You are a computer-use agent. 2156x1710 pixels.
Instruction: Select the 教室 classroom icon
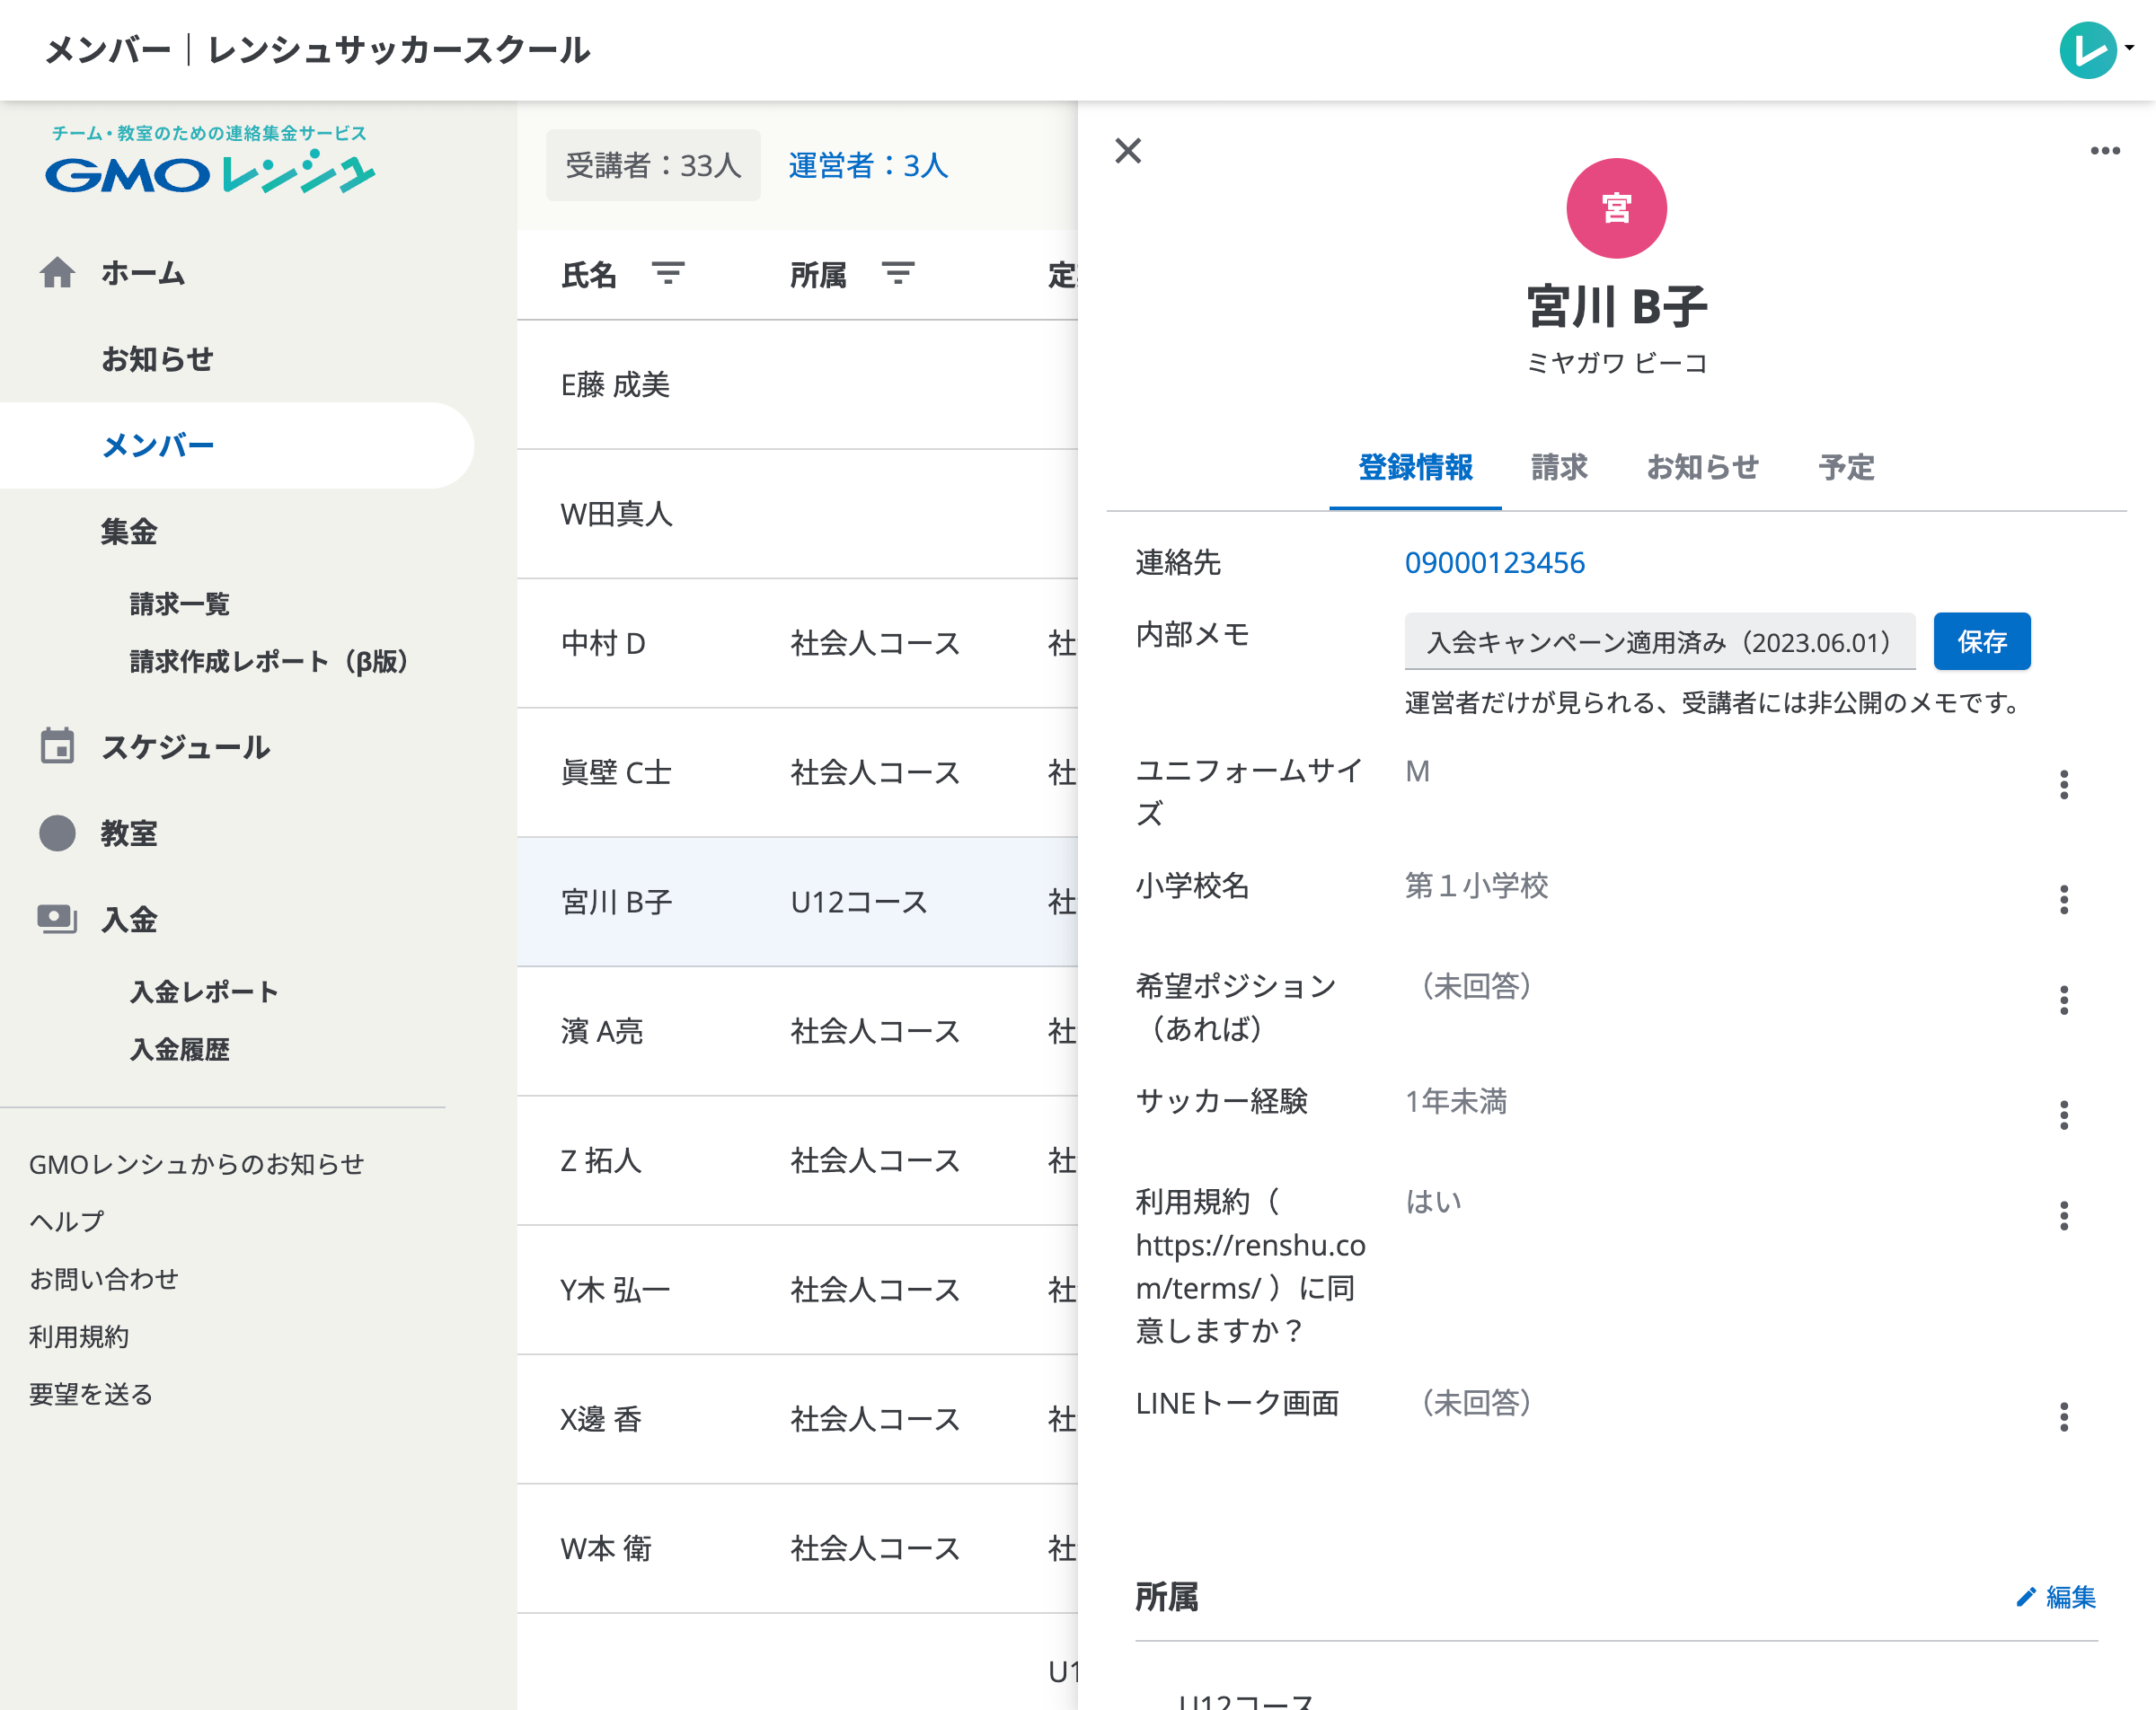click(58, 833)
